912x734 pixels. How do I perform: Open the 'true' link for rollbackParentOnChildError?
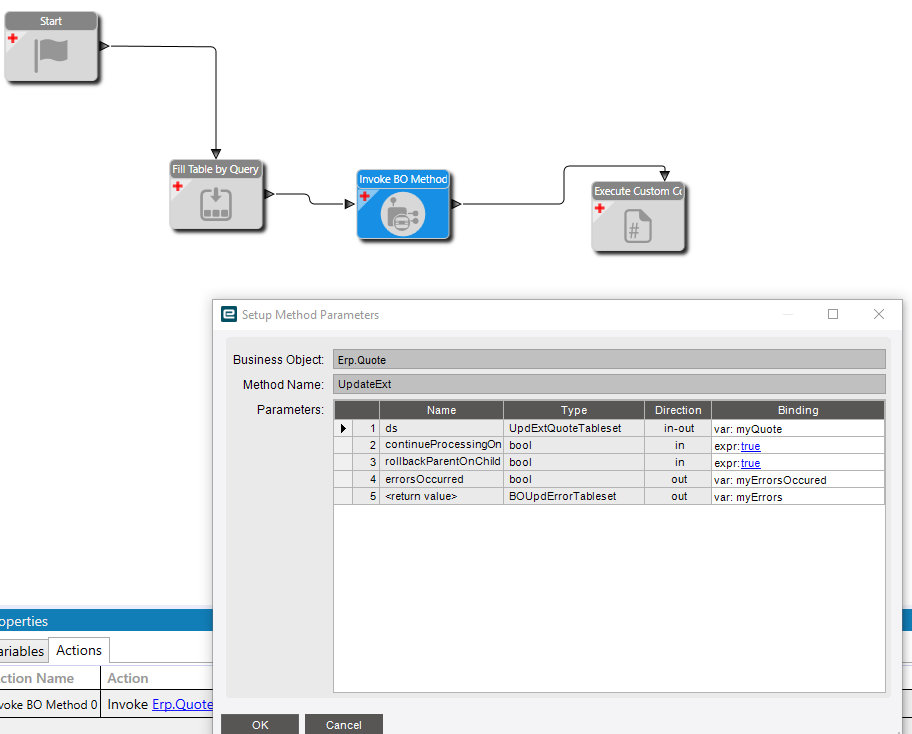pyautogui.click(x=750, y=463)
